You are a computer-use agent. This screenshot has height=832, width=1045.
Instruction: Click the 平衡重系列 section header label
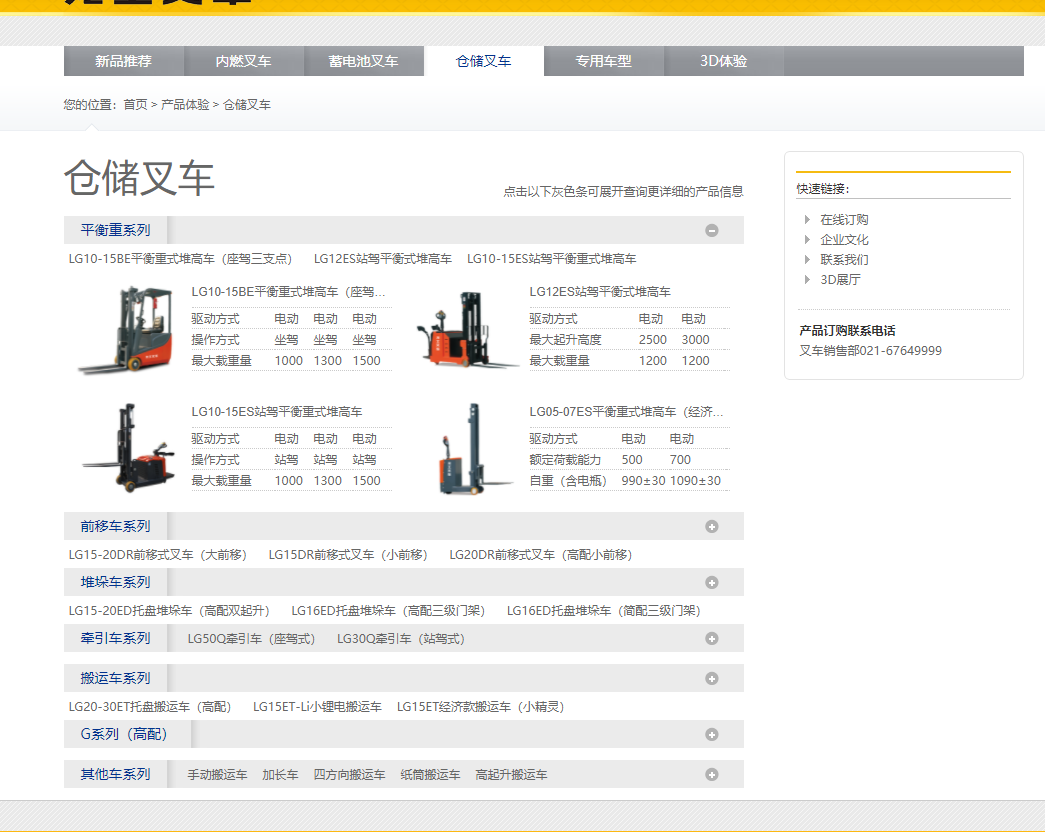(115, 230)
